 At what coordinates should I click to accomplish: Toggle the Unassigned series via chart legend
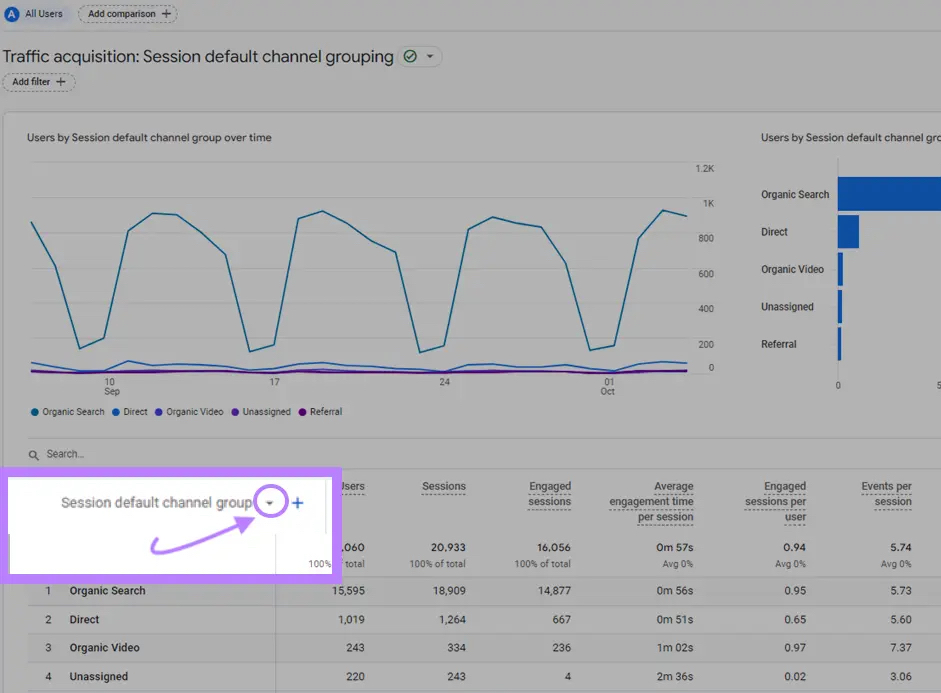[261, 411]
